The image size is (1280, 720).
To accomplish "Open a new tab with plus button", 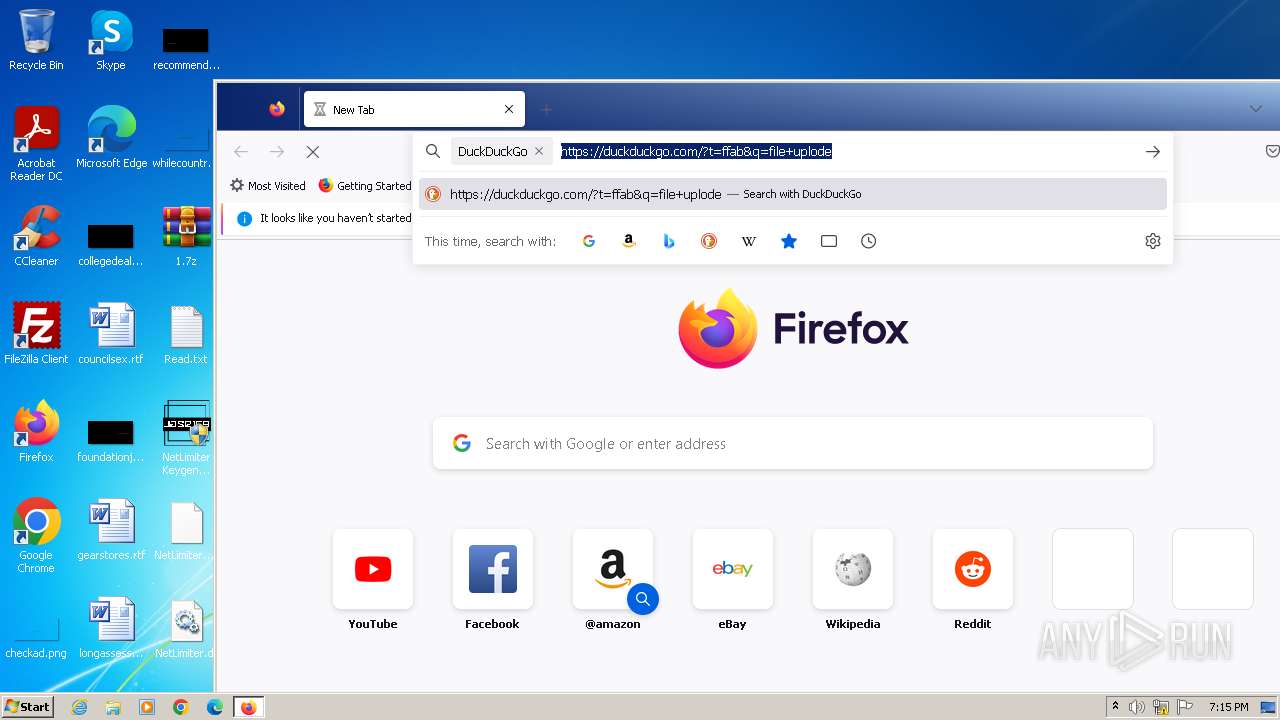I will (x=546, y=110).
